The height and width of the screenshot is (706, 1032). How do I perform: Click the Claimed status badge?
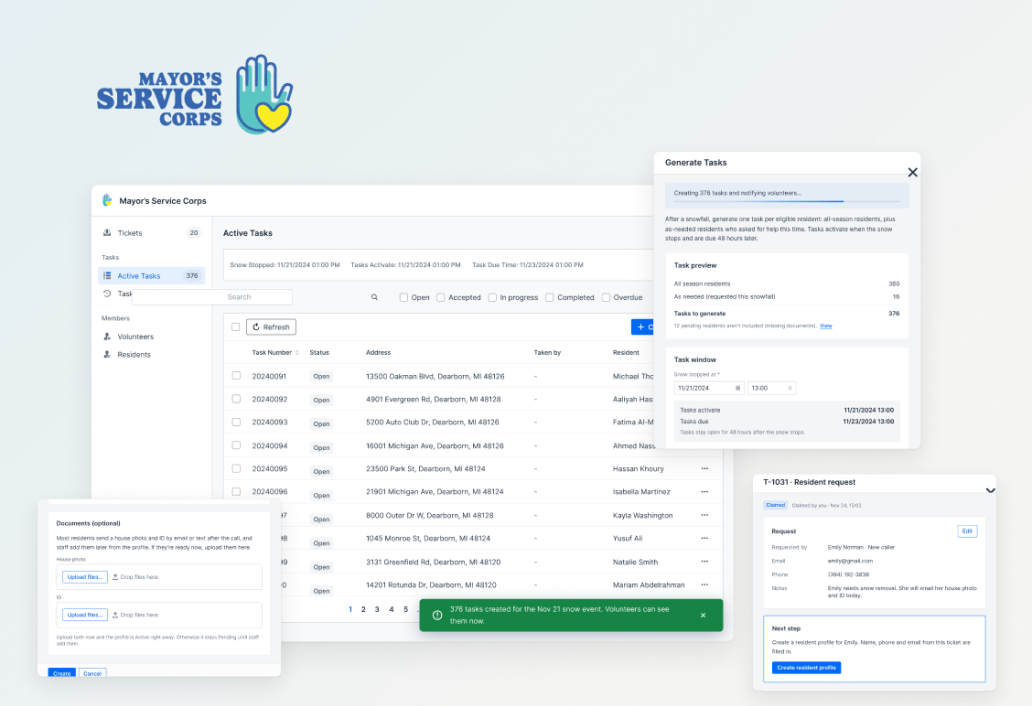click(x=775, y=505)
